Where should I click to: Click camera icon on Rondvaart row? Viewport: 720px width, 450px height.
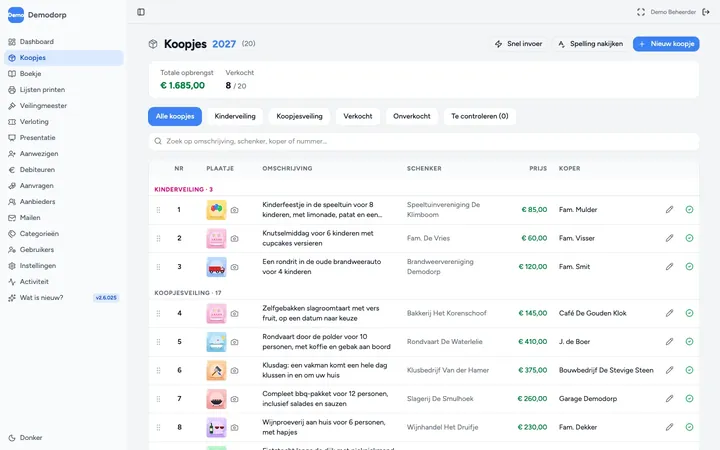pyautogui.click(x=235, y=342)
